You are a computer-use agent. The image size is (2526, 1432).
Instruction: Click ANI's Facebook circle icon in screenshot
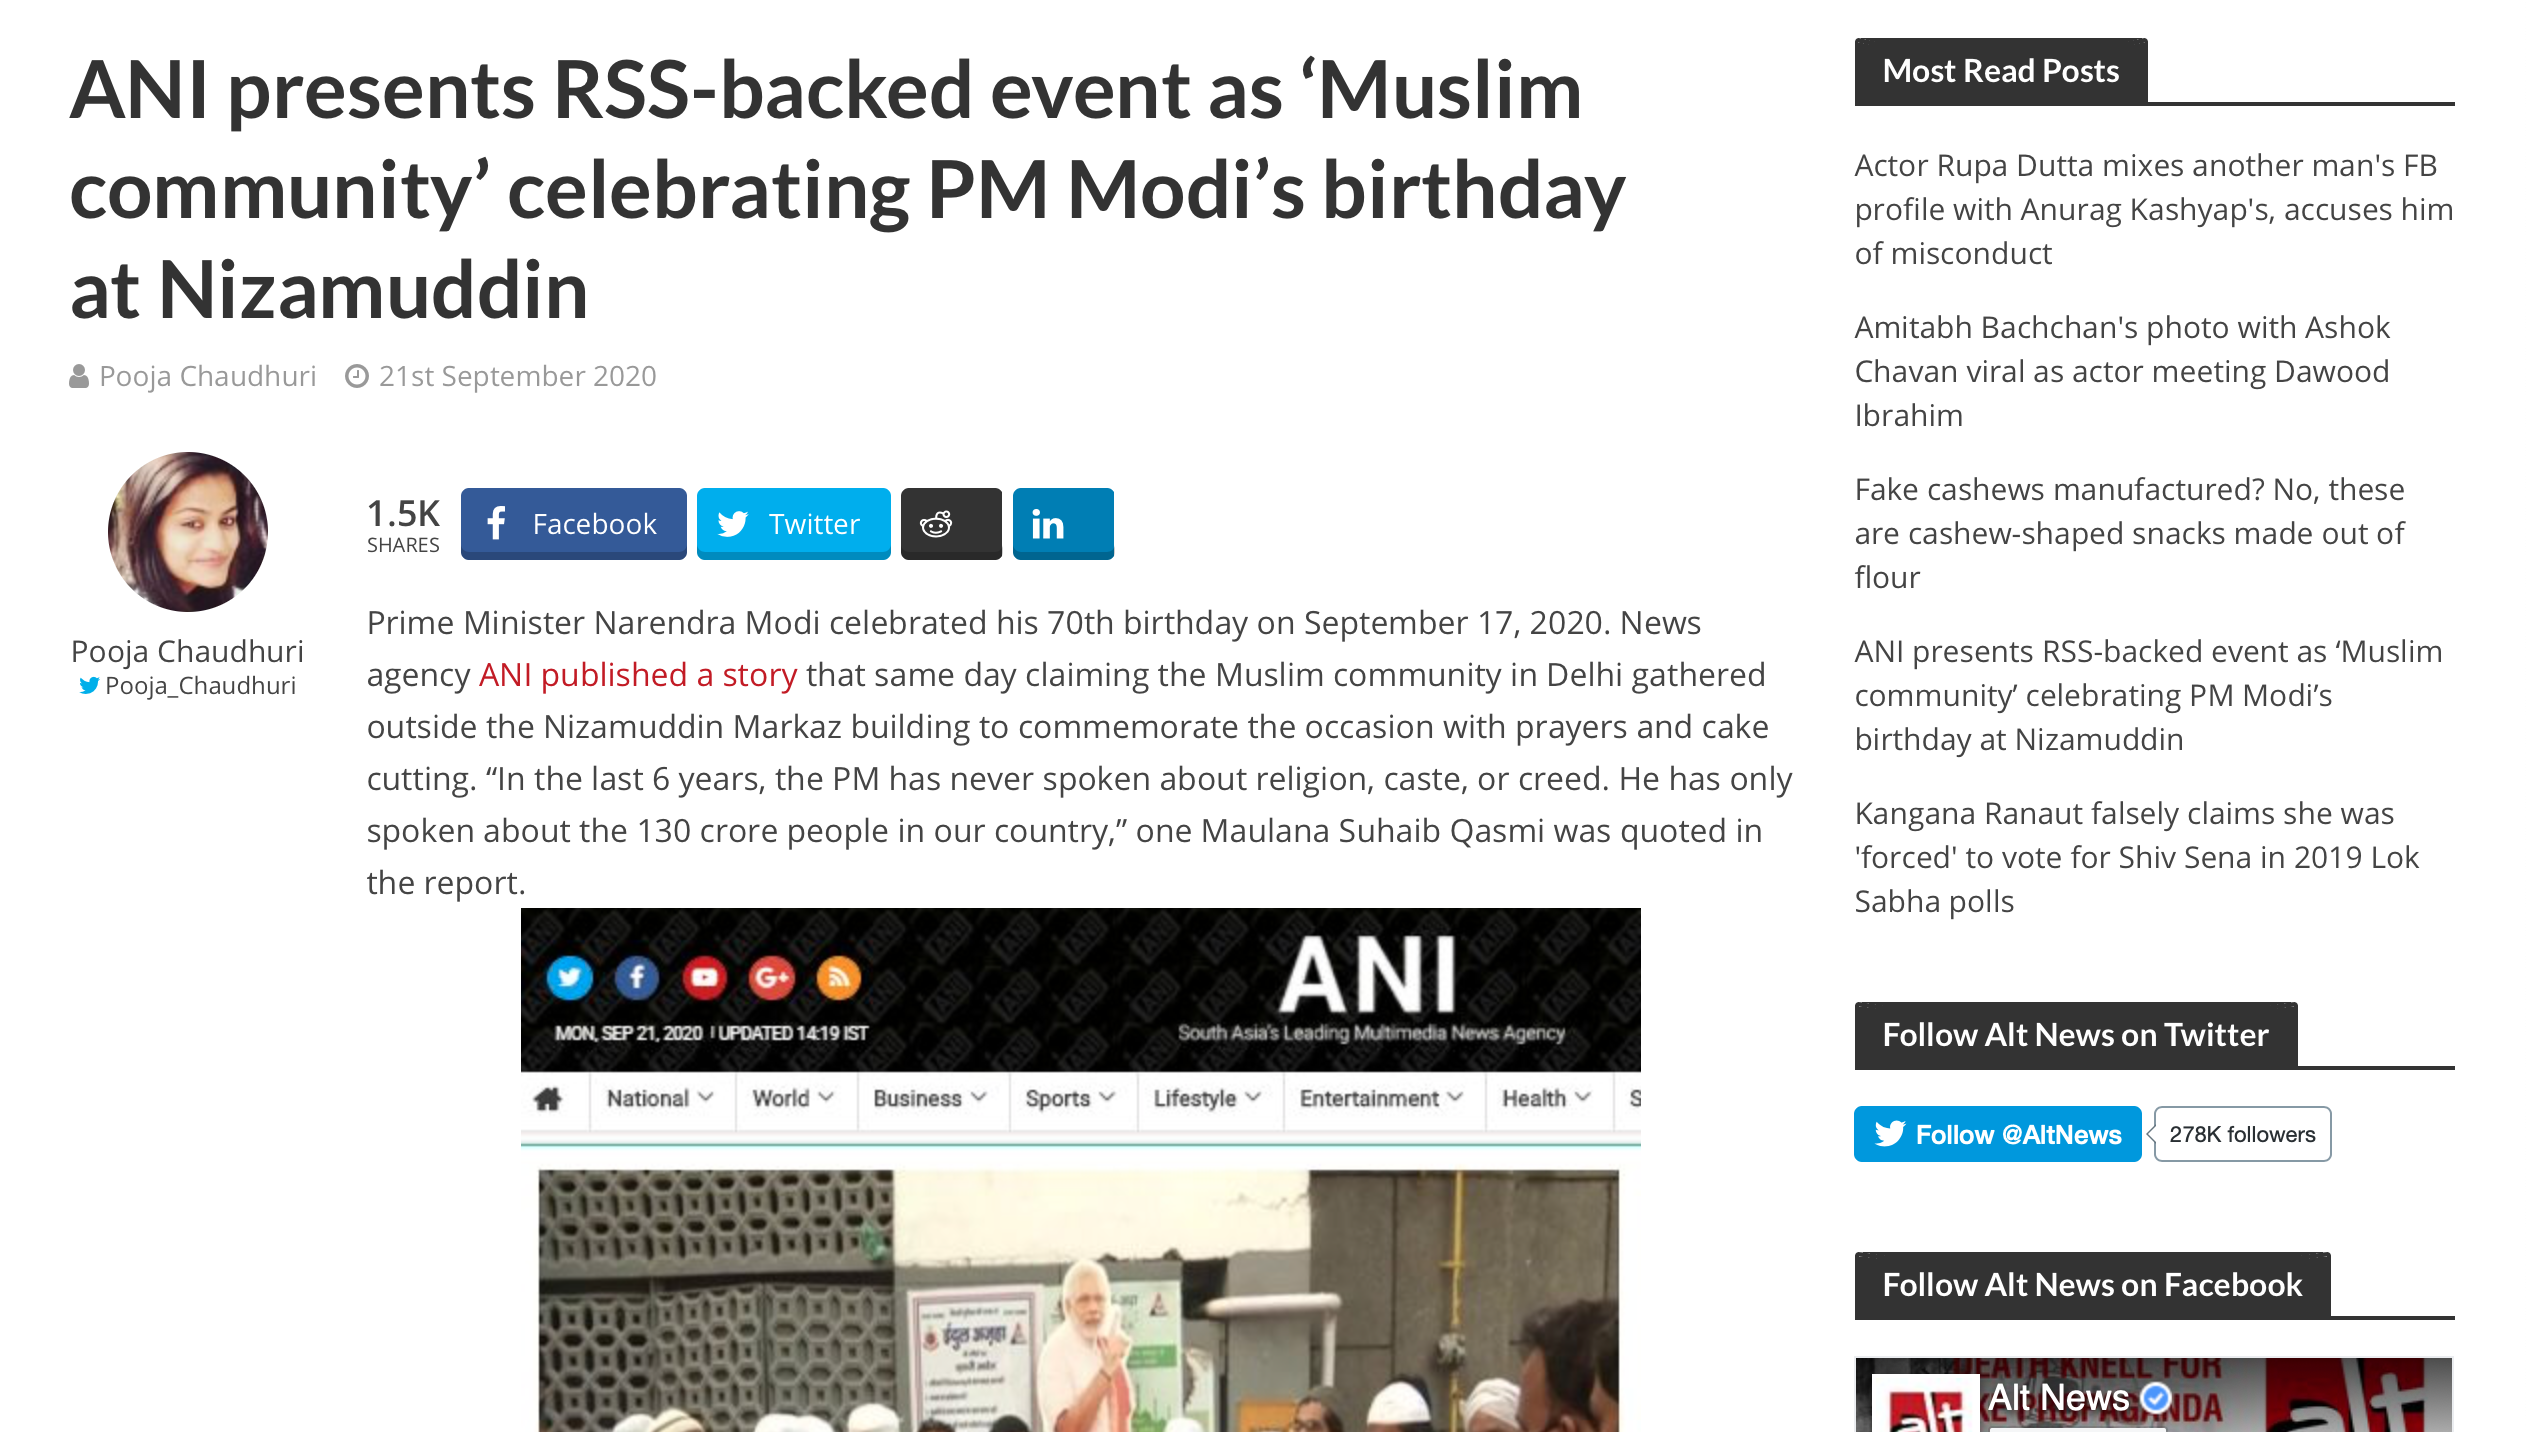(637, 977)
